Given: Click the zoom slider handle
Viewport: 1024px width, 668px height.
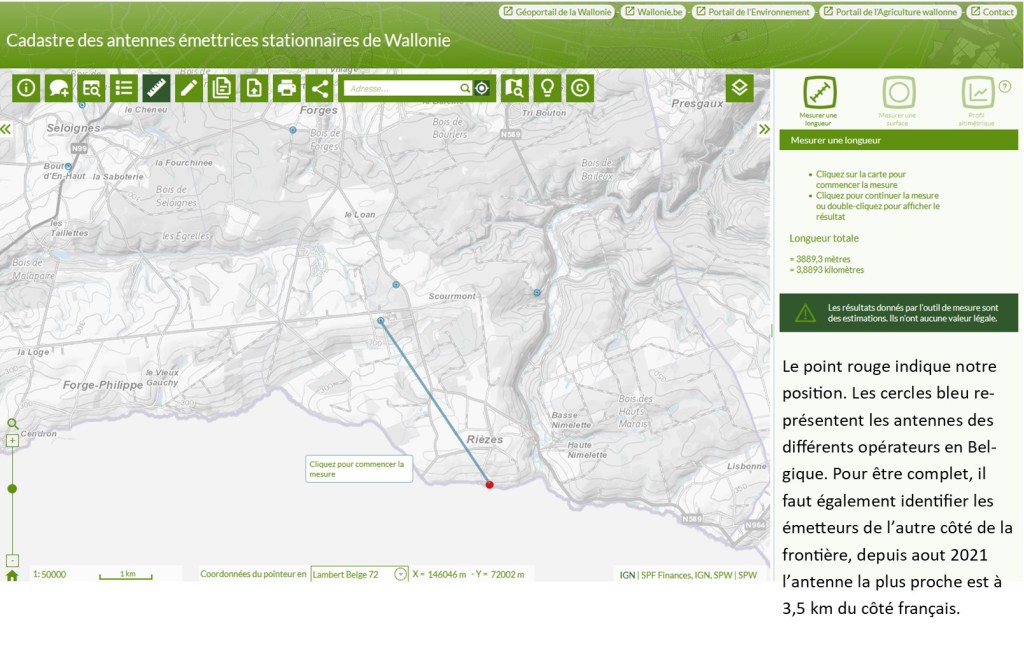Looking at the screenshot, I should coord(12,489).
